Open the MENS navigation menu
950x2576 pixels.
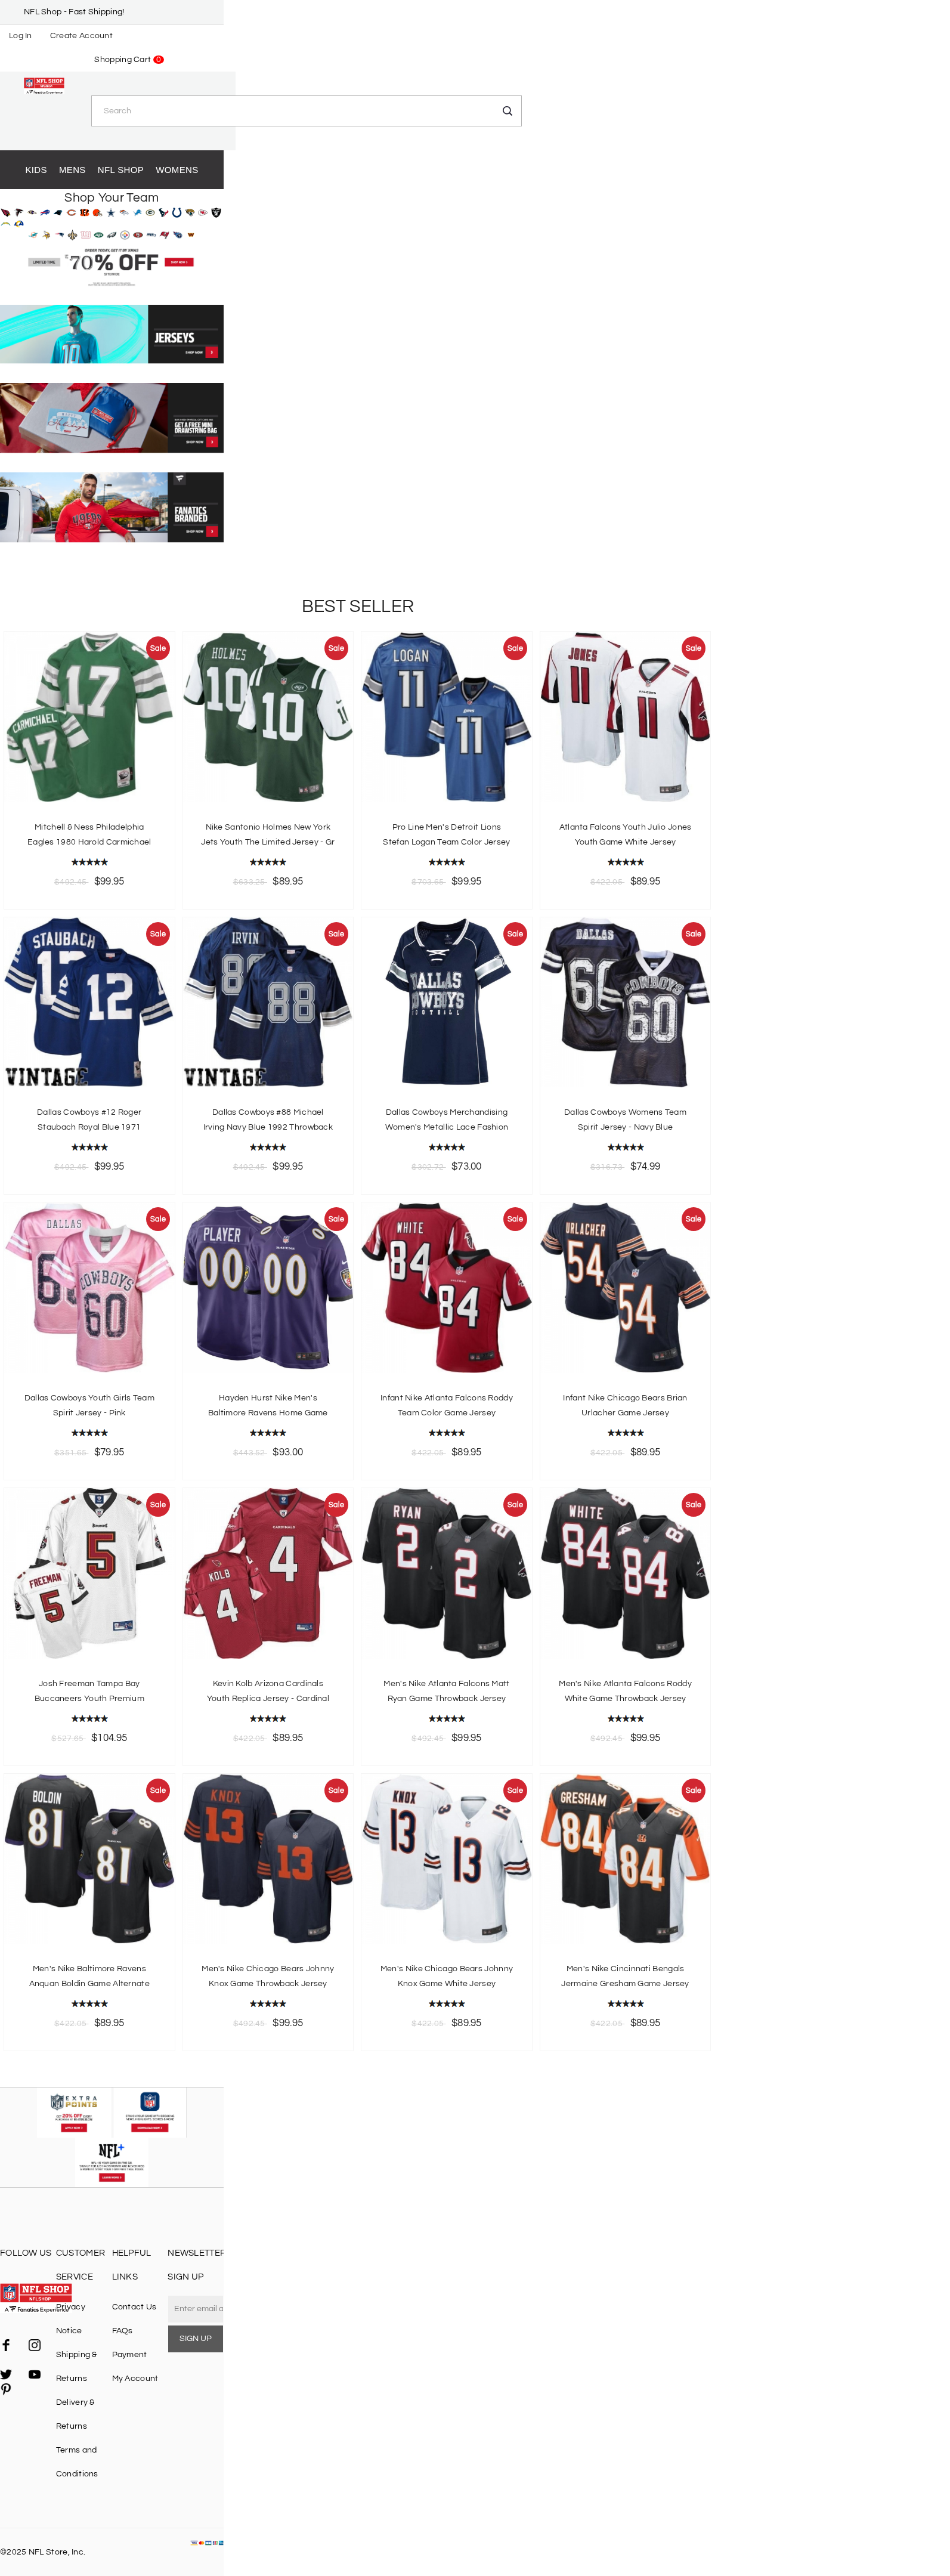[72, 170]
